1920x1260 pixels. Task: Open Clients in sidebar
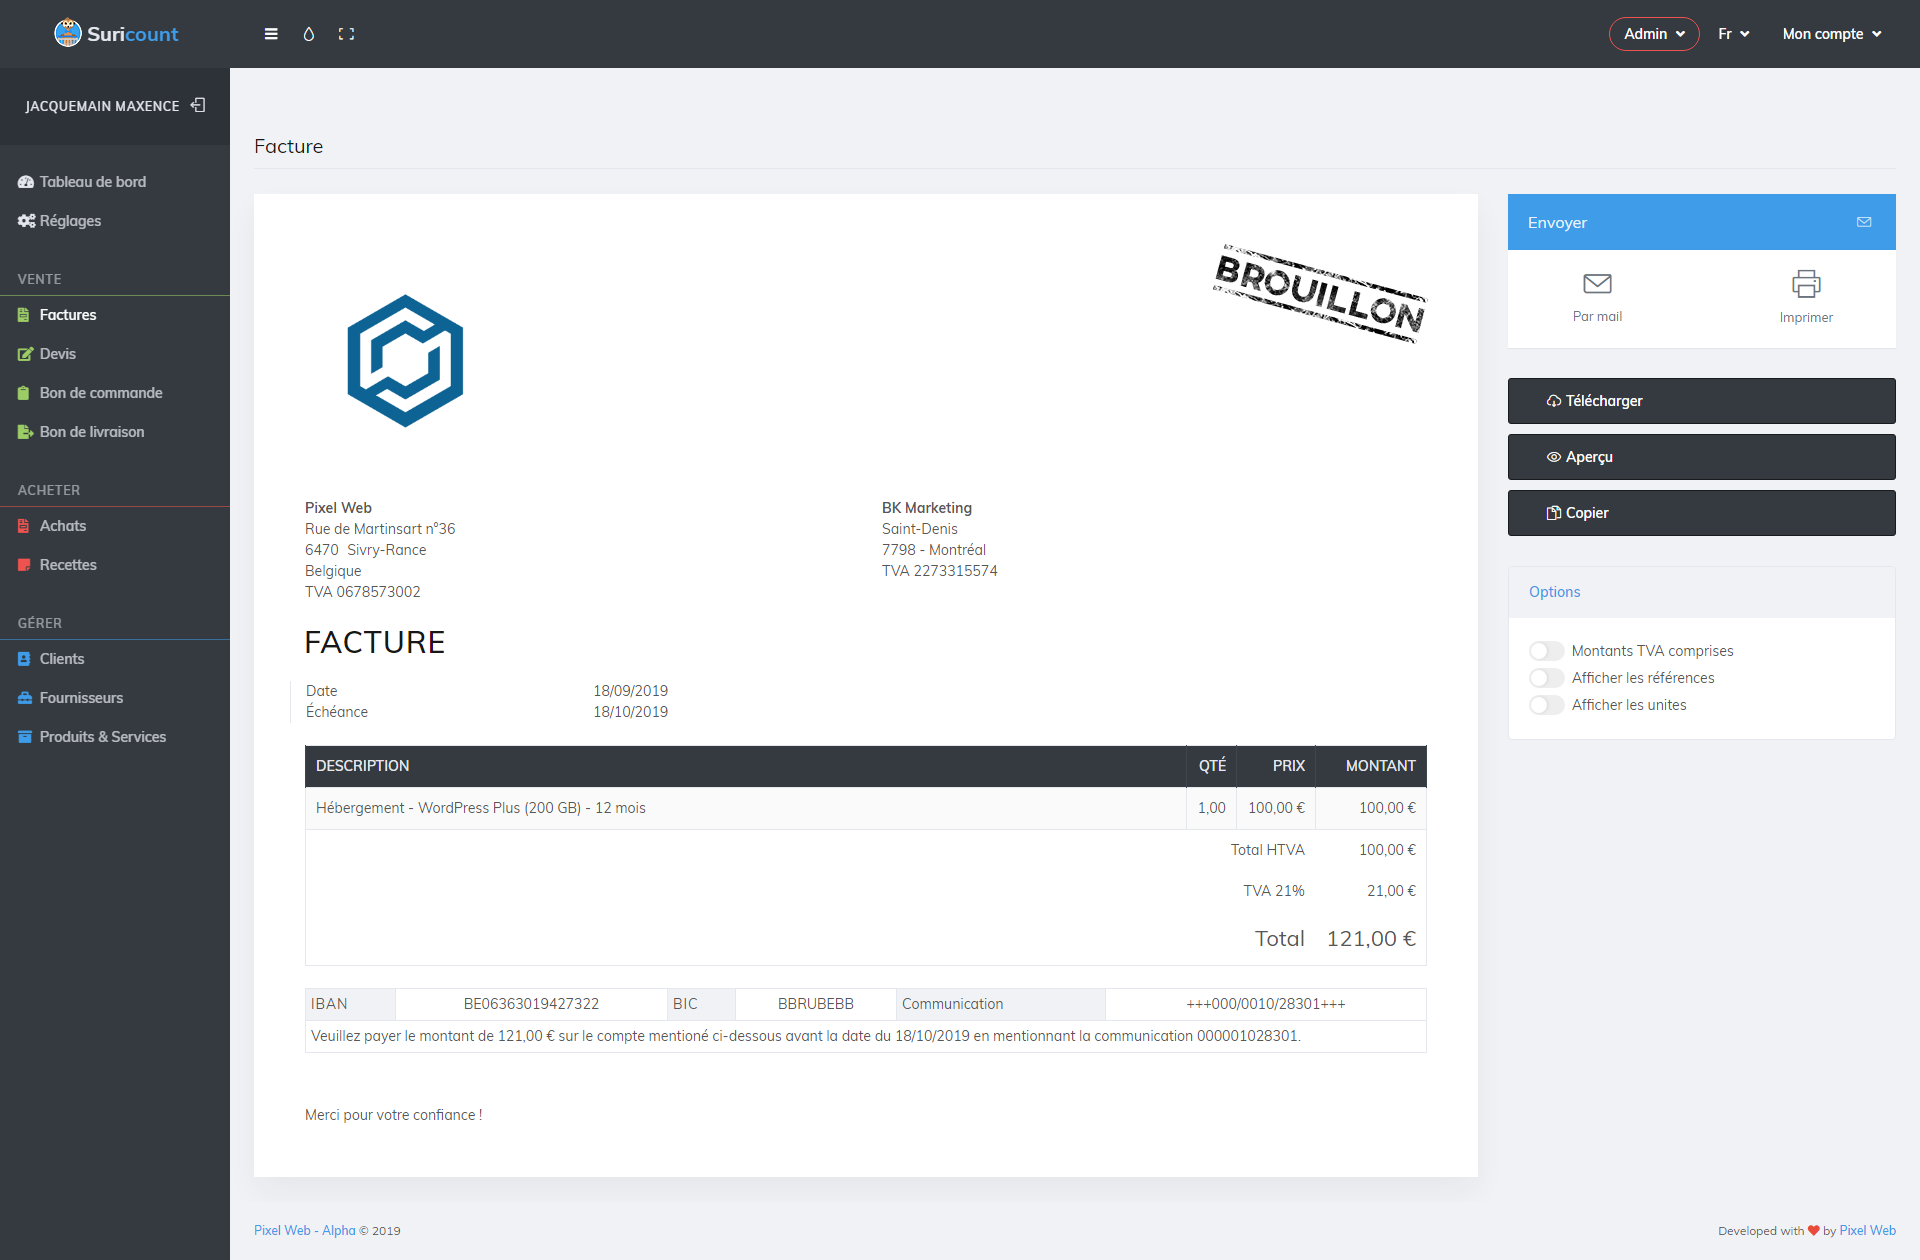pyautogui.click(x=115, y=659)
